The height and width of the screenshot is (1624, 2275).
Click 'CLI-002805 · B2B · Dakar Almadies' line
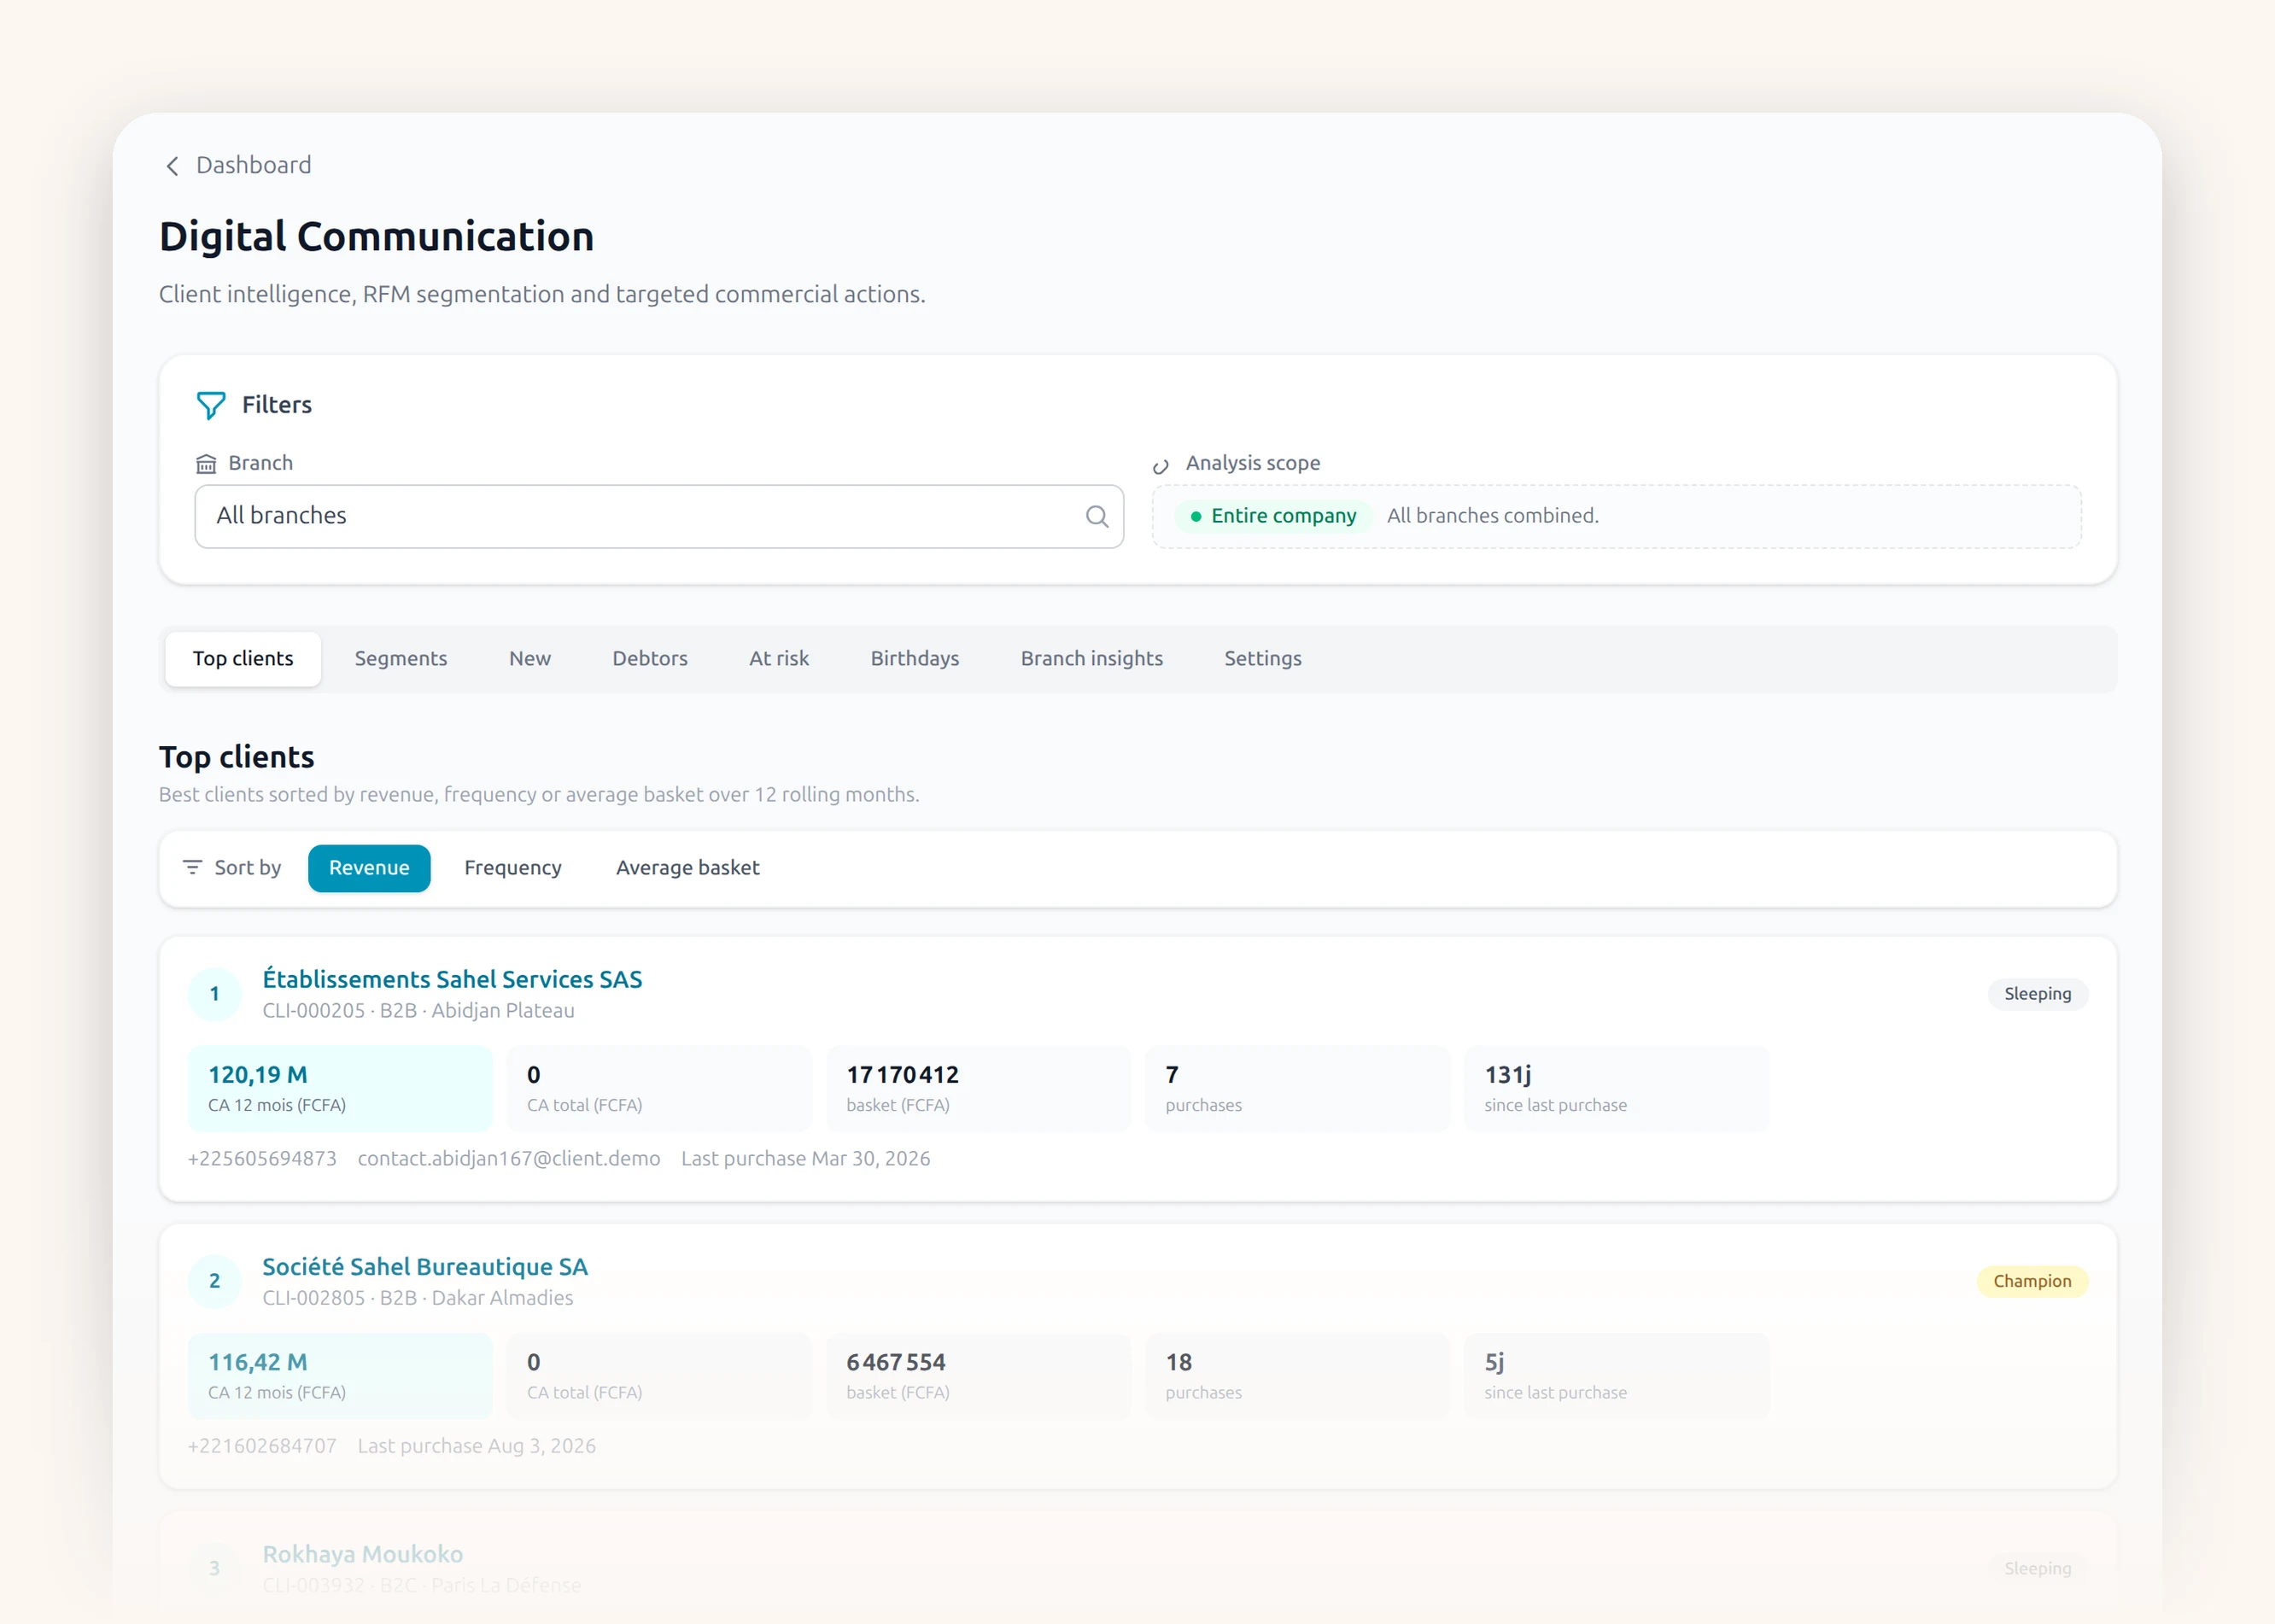coord(418,1298)
